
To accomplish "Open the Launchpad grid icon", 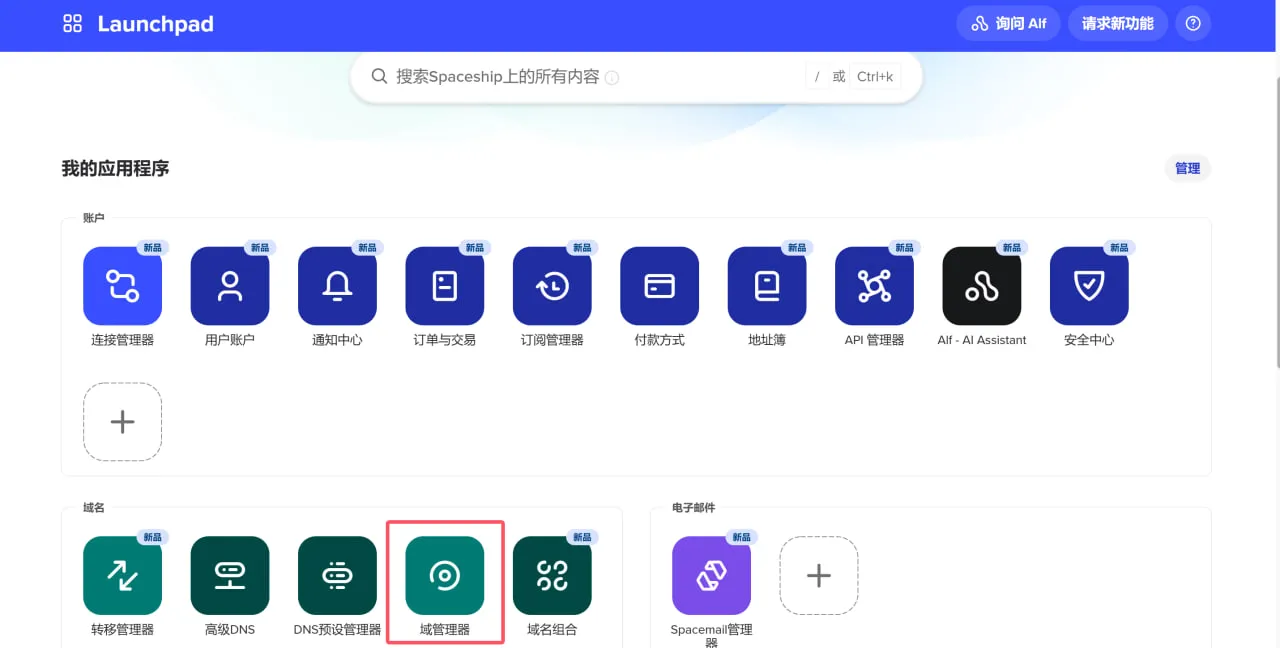I will tap(73, 24).
